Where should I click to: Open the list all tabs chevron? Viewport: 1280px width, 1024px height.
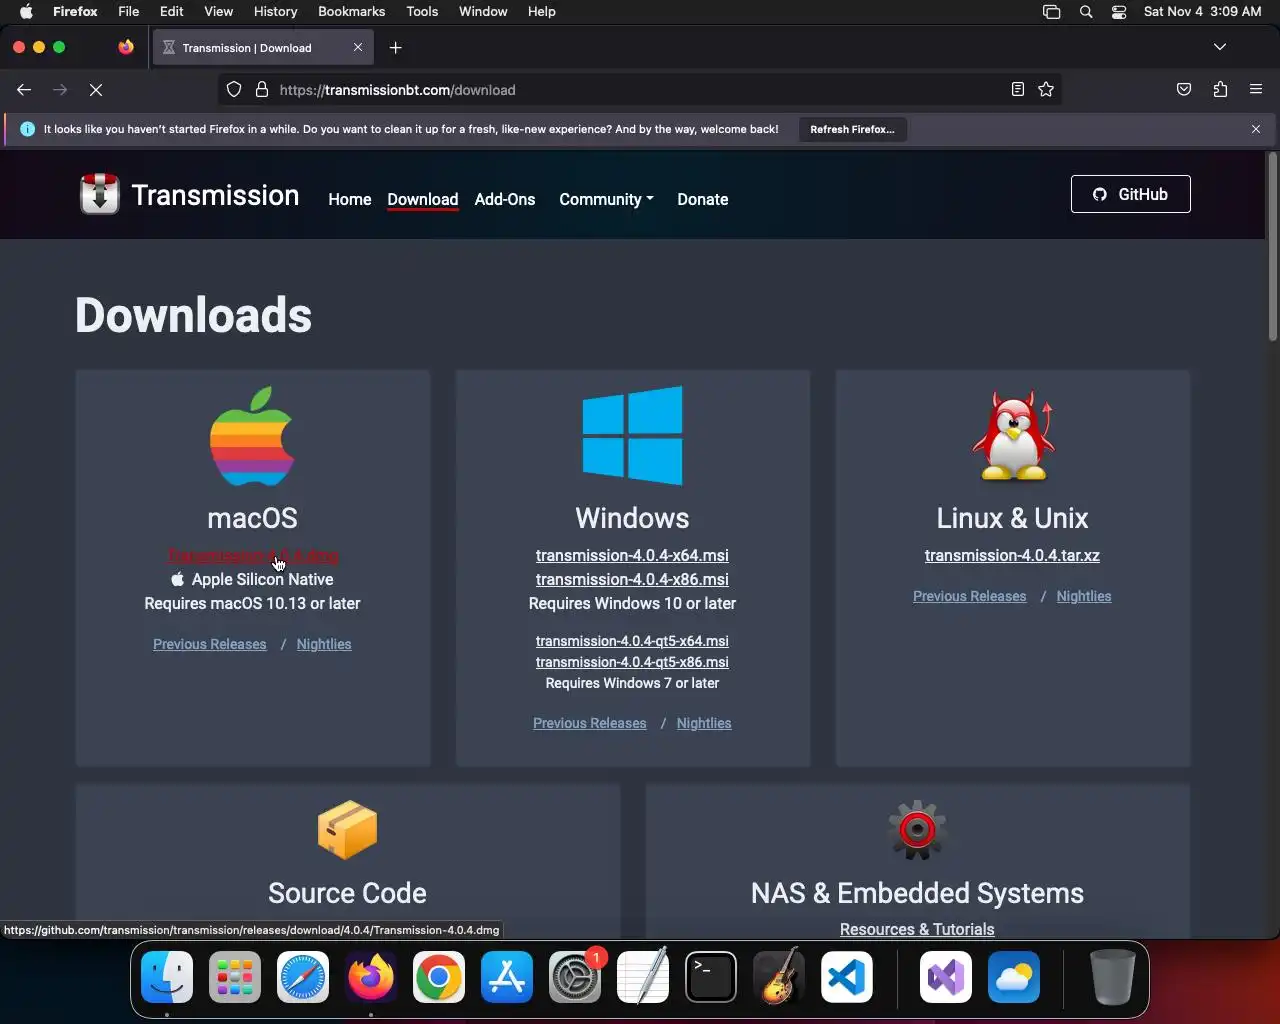[1220, 47]
